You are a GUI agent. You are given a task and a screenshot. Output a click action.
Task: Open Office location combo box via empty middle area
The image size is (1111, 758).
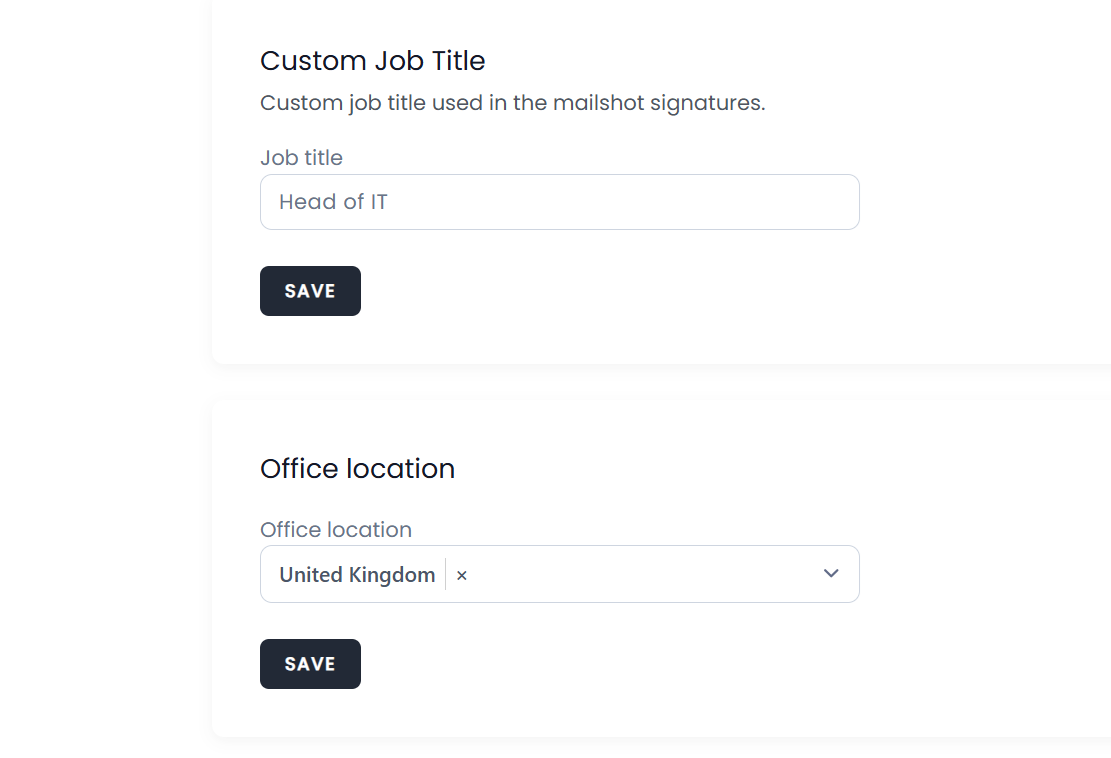pyautogui.click(x=640, y=575)
